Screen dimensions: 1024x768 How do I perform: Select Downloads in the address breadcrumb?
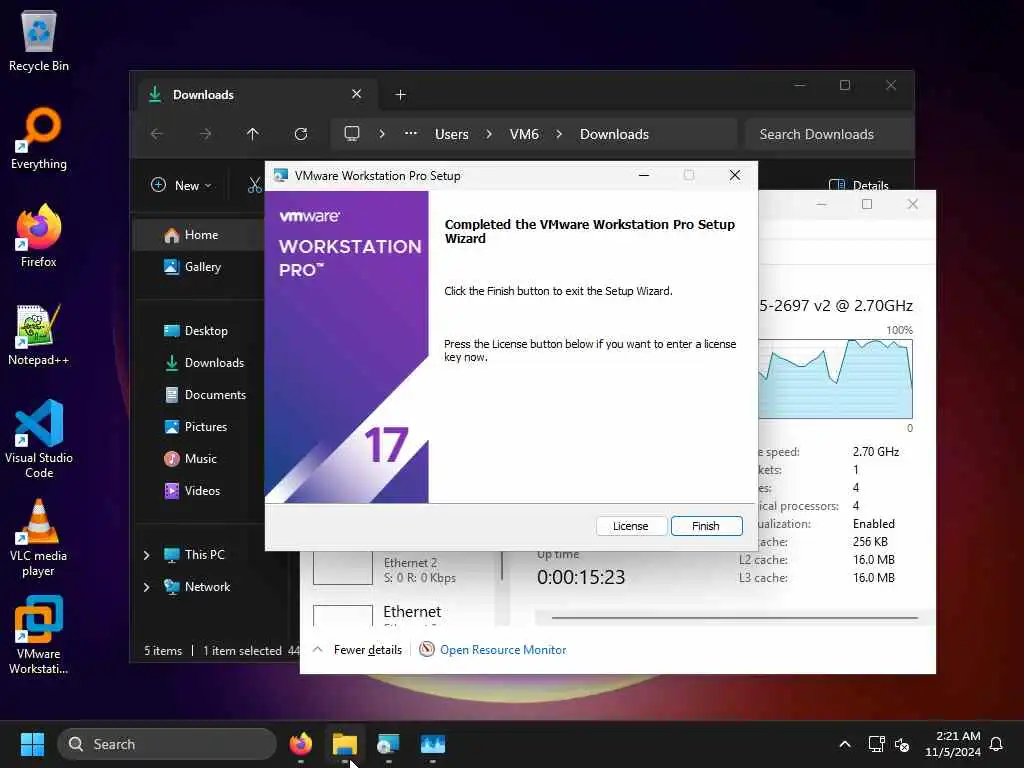tap(615, 134)
